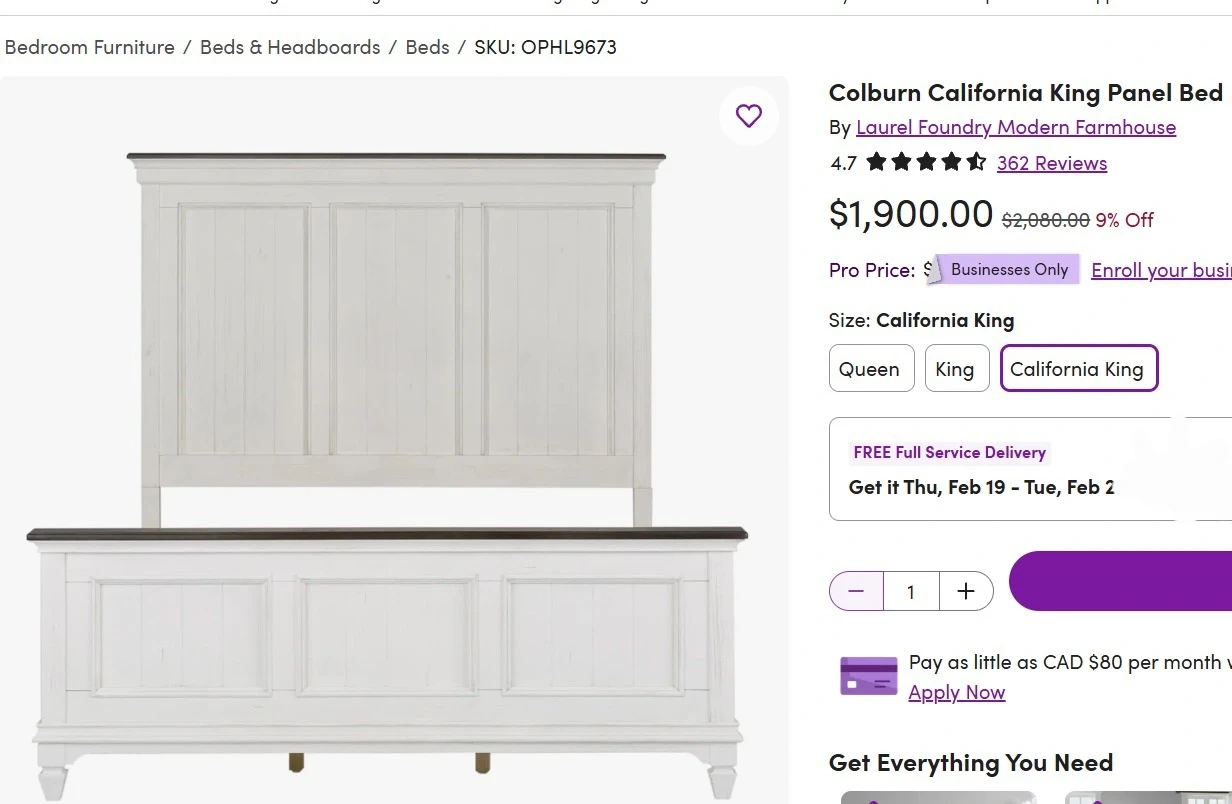Open Bedroom Furniture breadcrumb
Image resolution: width=1232 pixels, height=804 pixels.
pyautogui.click(x=90, y=47)
